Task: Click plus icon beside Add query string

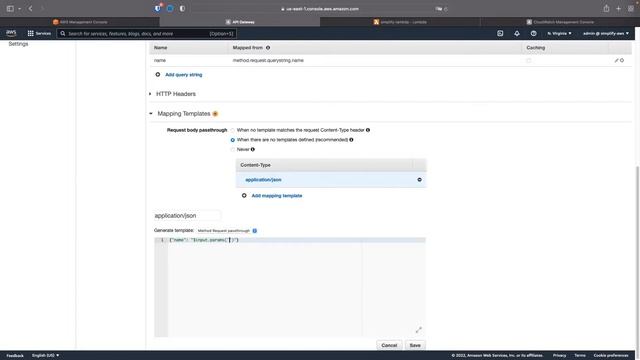Action: [158, 75]
